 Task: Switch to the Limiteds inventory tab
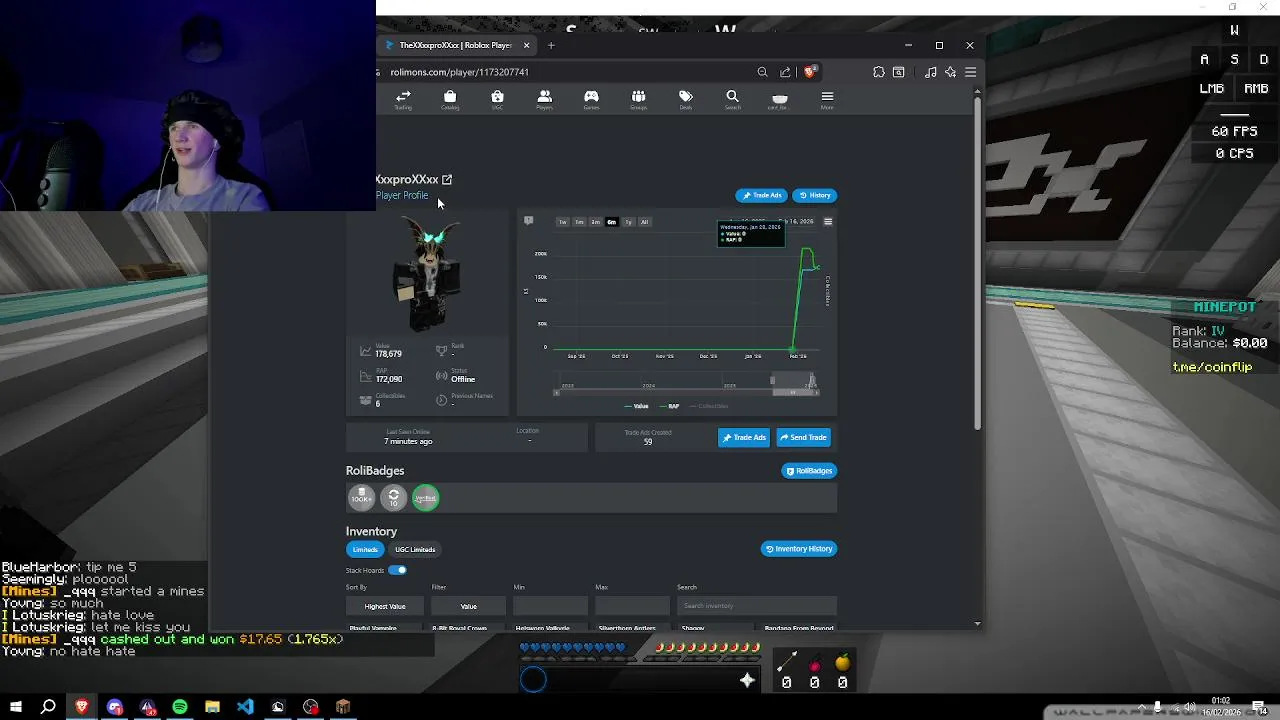[365, 549]
